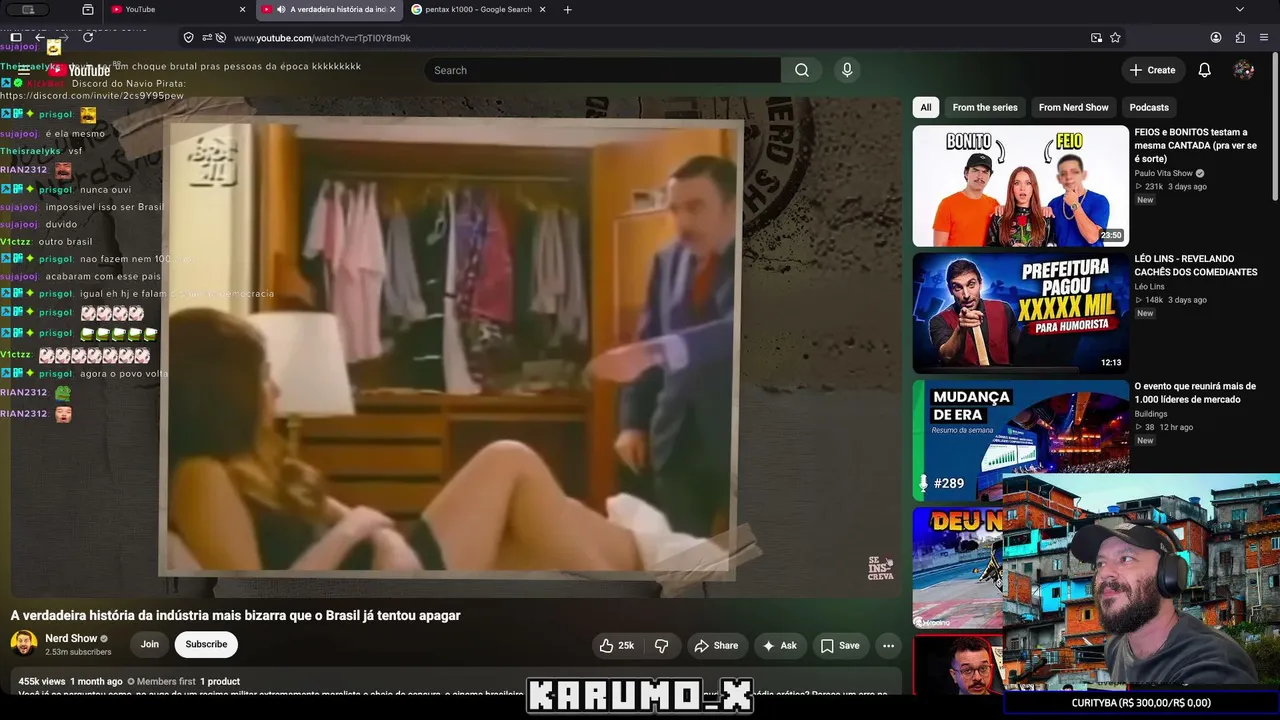Open the YouTube account avatar menu

[1244, 70]
